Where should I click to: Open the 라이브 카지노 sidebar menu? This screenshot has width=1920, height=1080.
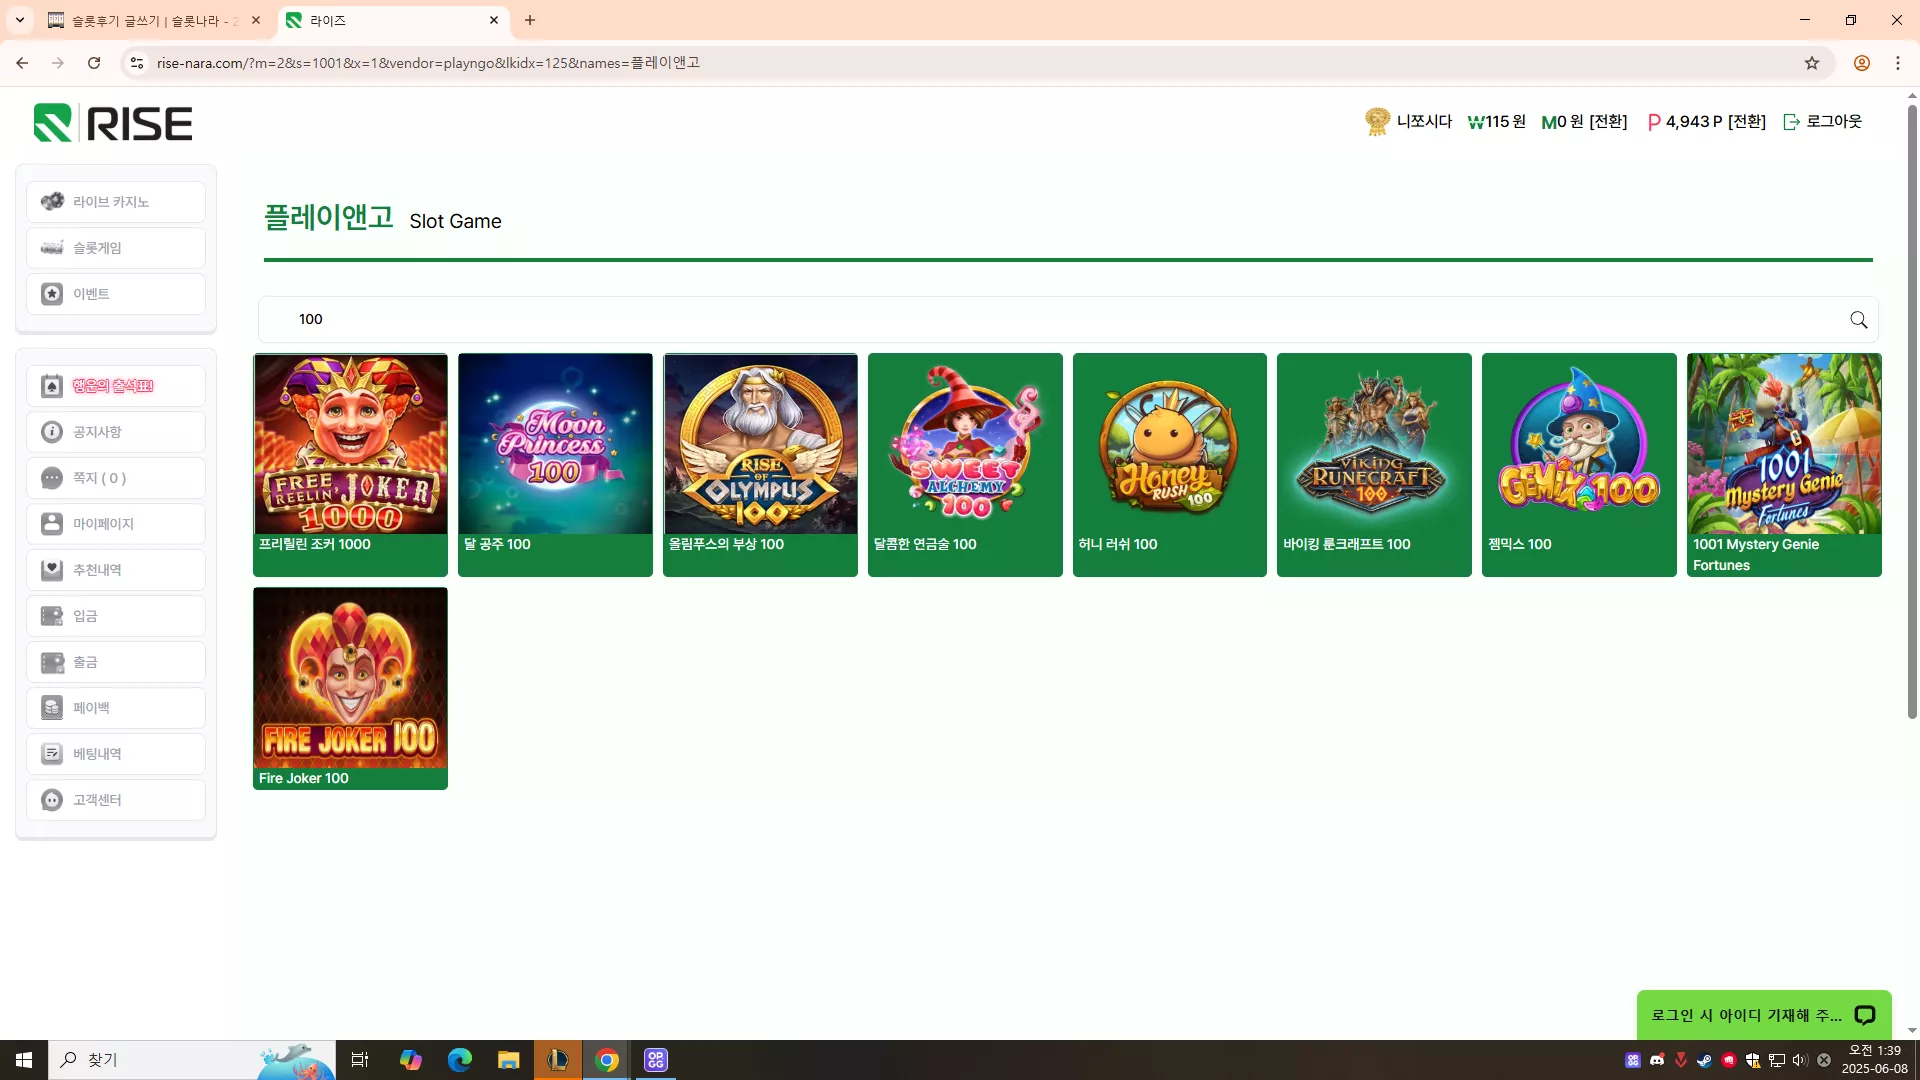click(116, 202)
